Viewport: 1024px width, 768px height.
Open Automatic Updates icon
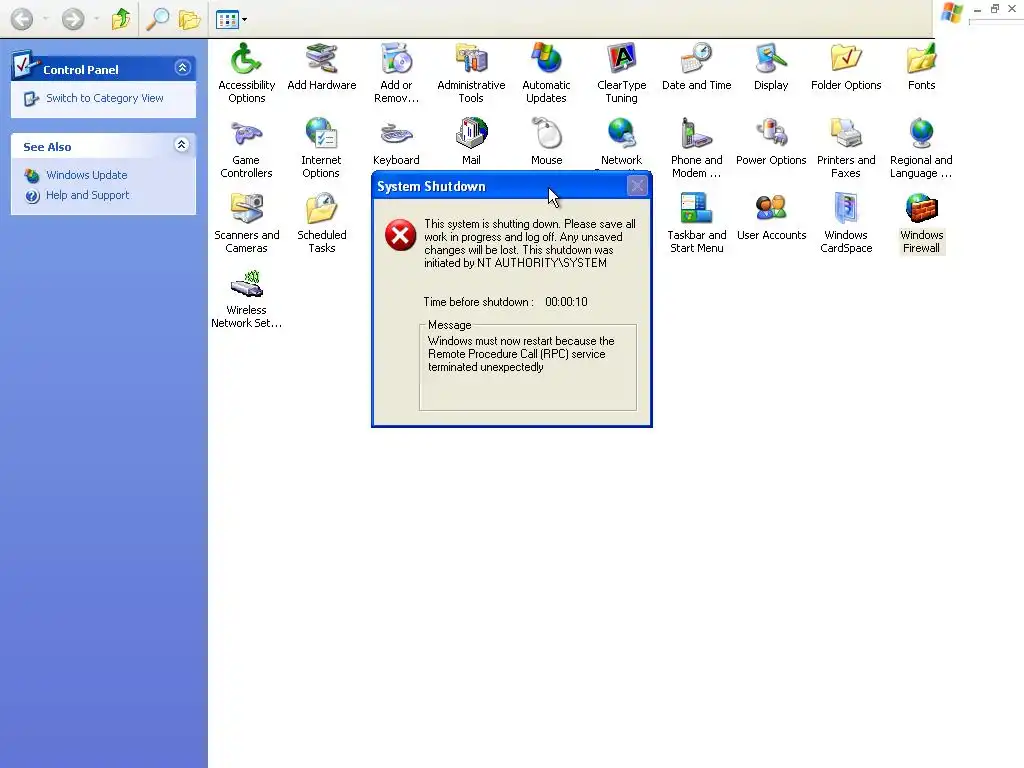pos(546,73)
